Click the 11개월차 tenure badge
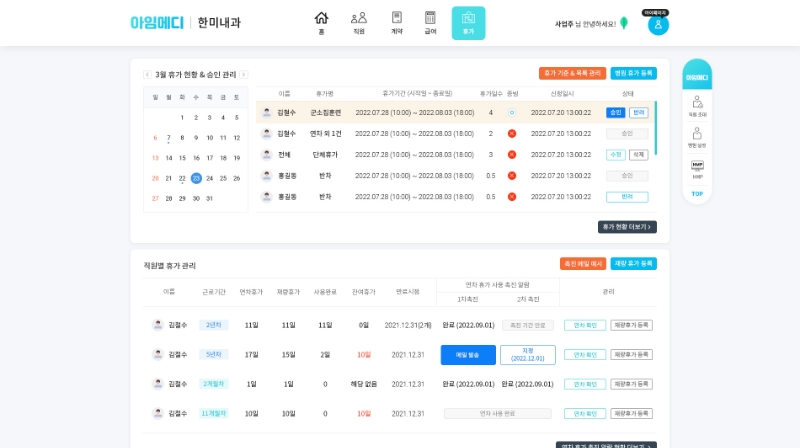Viewport: 800px width, 448px height. pos(213,414)
